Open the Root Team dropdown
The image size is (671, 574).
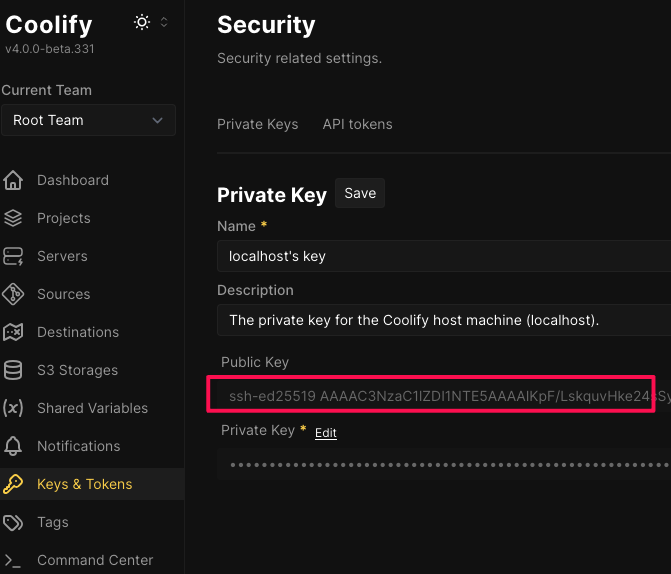[x=89, y=120]
